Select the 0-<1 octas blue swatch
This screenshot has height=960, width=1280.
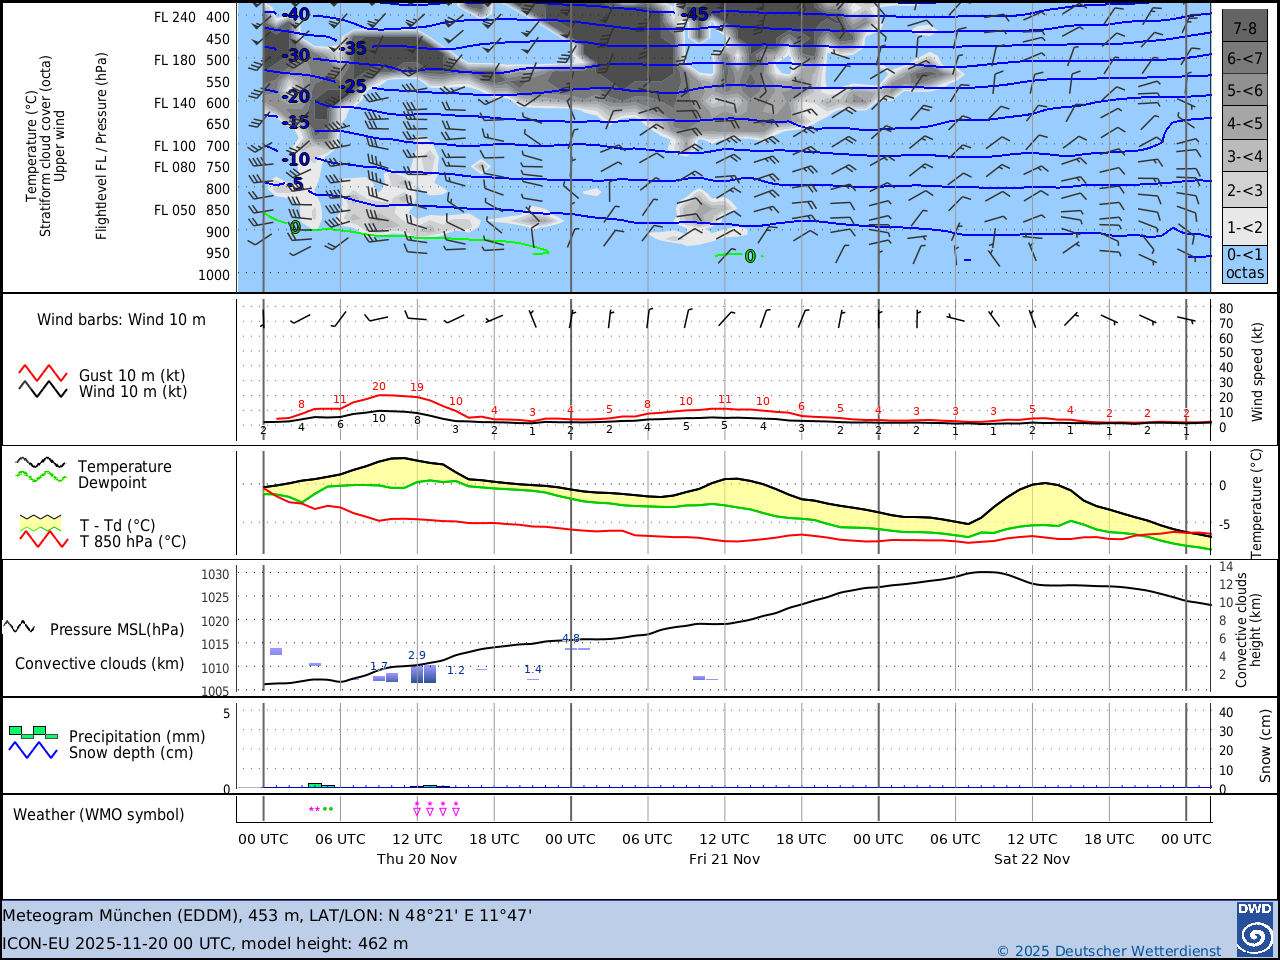[1245, 264]
